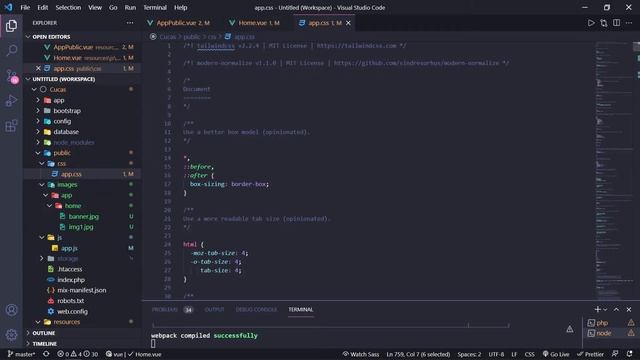Maximize the terminal panel with chevron
This screenshot has width=640, height=360.
point(616,309)
